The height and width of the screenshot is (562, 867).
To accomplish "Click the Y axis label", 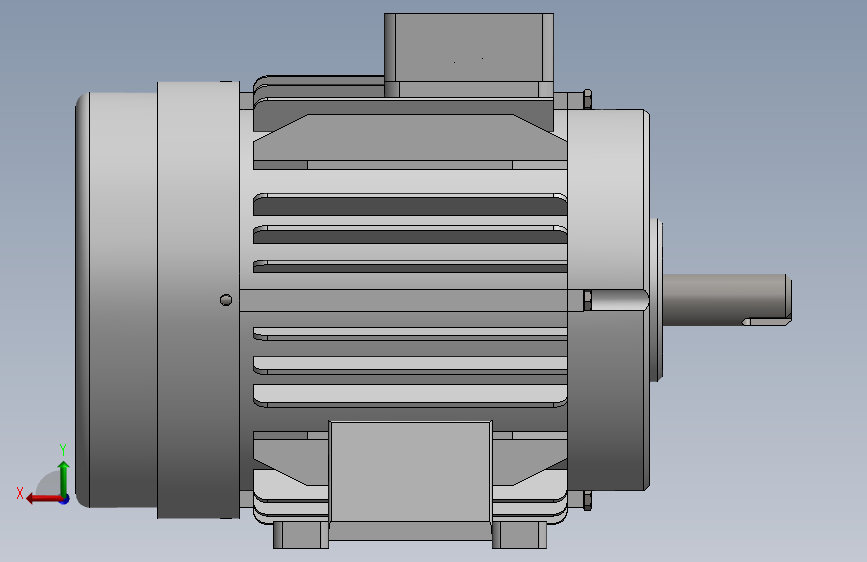I will click(x=63, y=449).
